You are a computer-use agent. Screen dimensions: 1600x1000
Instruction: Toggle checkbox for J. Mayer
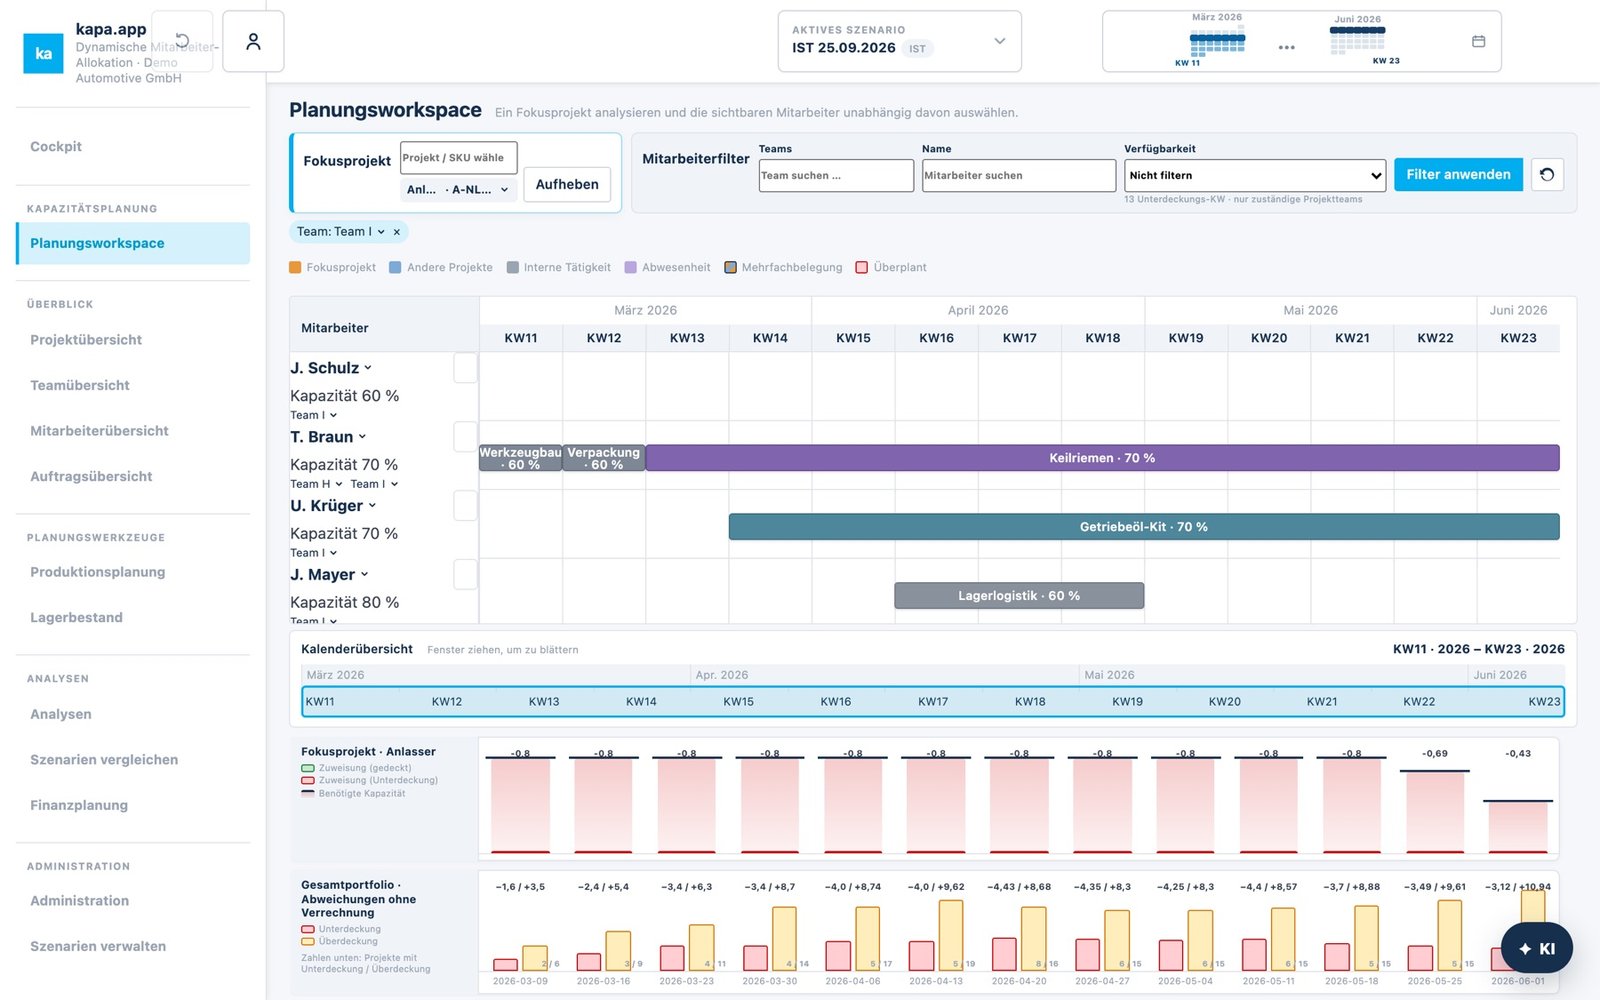465,575
